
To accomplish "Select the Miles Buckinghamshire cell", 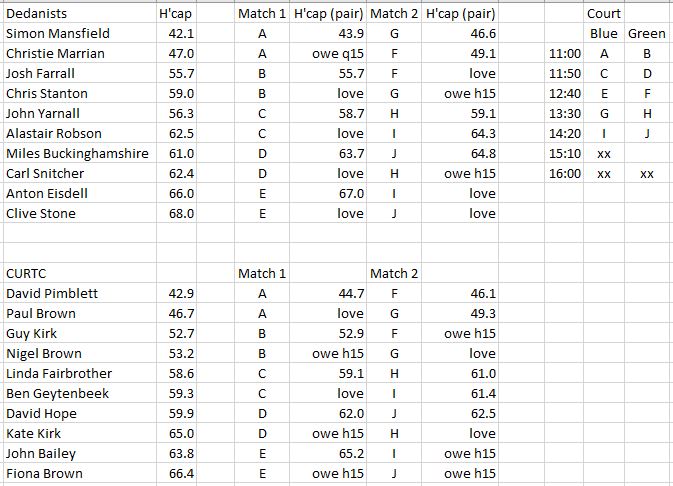I will [77, 153].
